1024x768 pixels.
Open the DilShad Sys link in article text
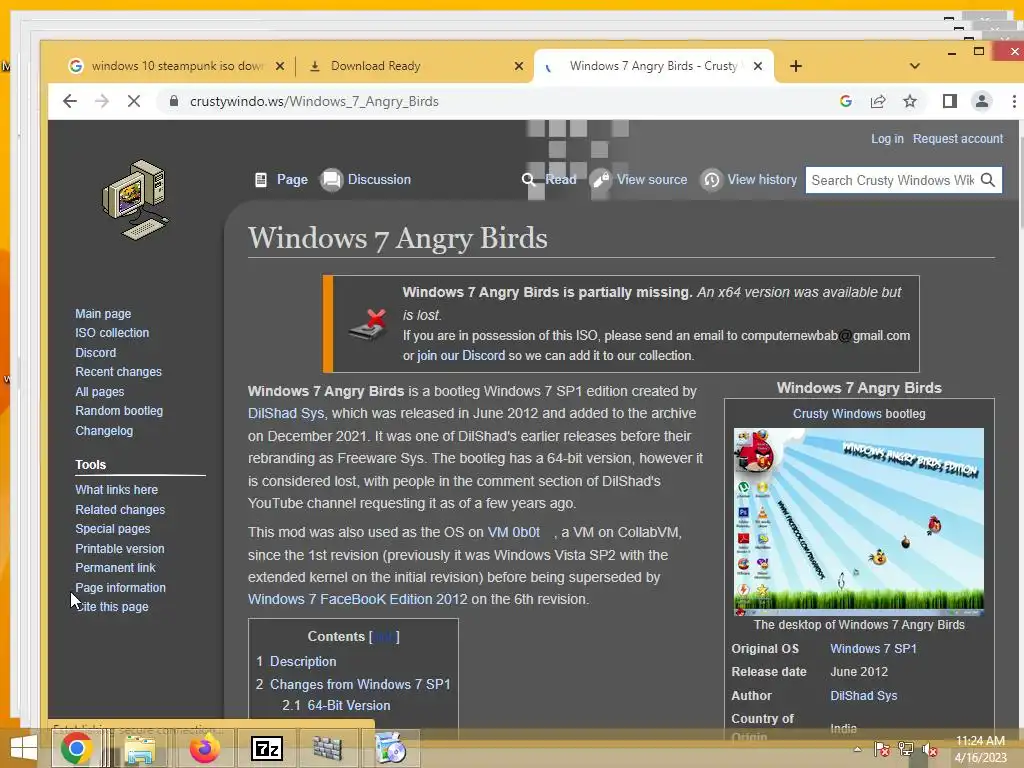[x=285, y=413]
